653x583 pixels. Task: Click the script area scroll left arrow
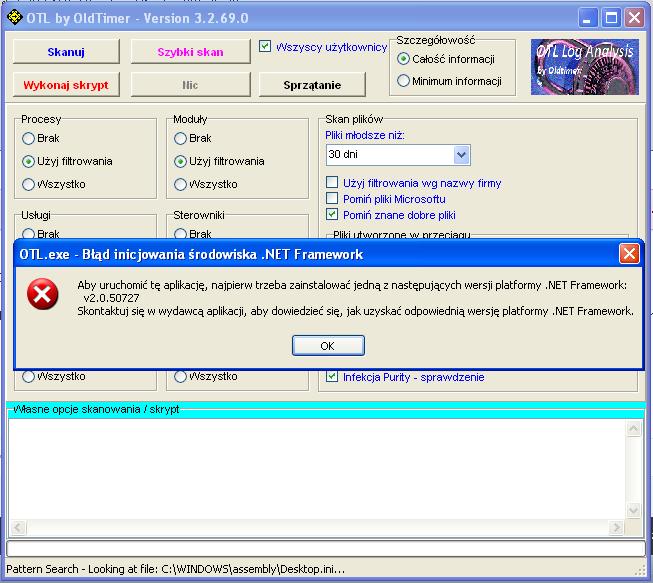pos(18,527)
